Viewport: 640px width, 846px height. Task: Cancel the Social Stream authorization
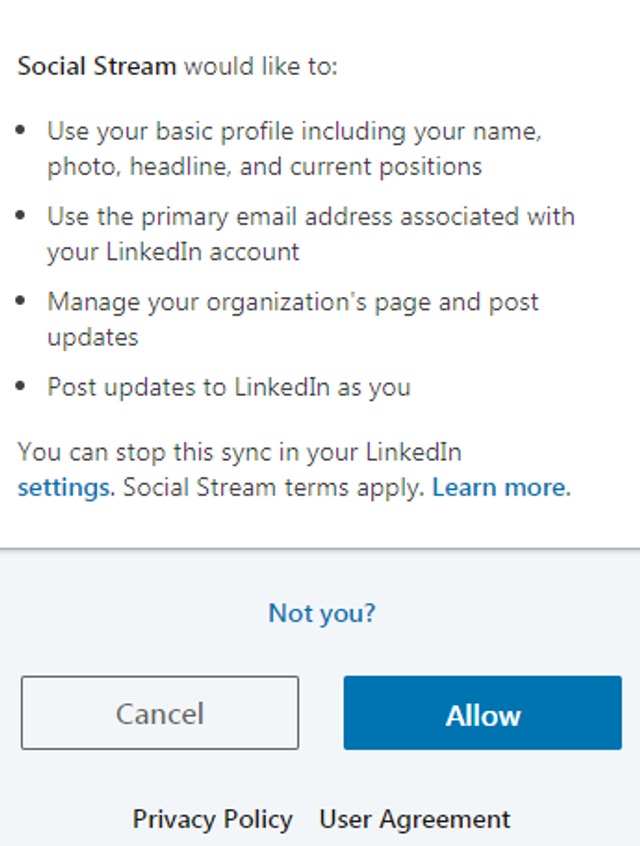pyautogui.click(x=160, y=713)
